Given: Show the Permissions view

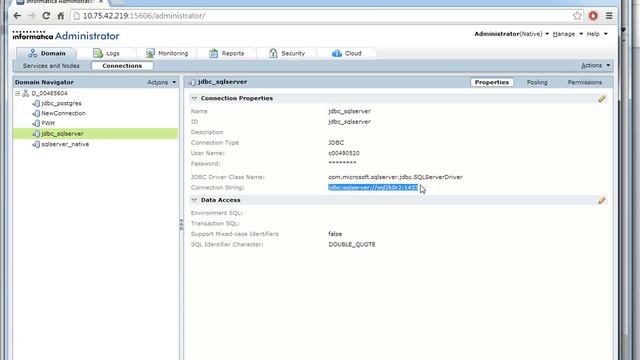Looking at the screenshot, I should [x=584, y=82].
